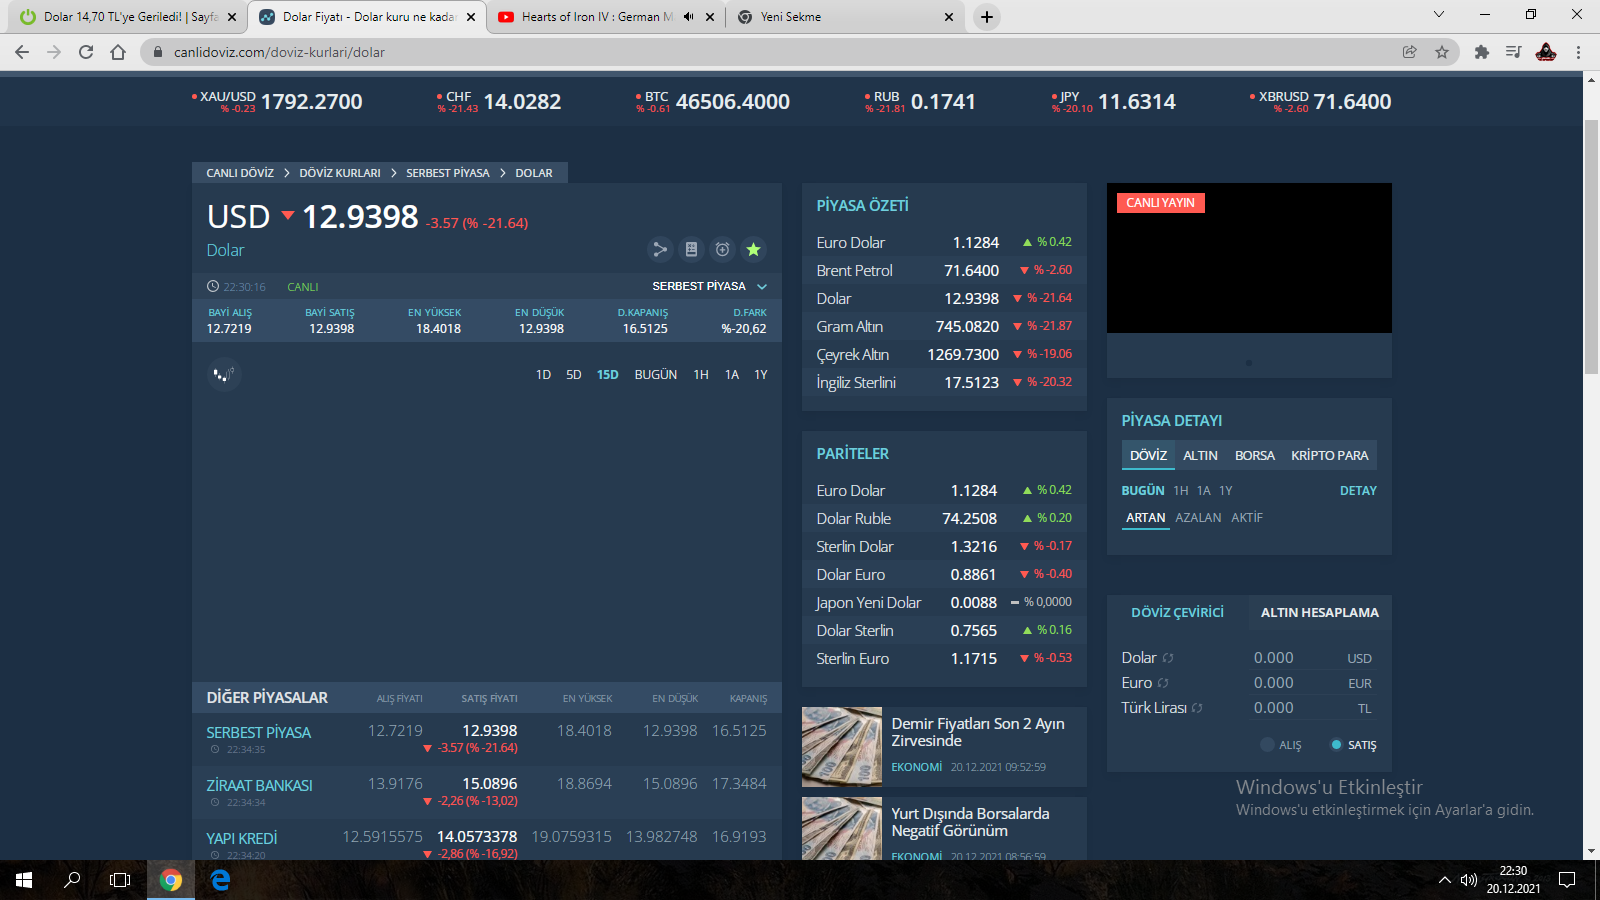Switch the chart range to 5D

[x=574, y=375]
